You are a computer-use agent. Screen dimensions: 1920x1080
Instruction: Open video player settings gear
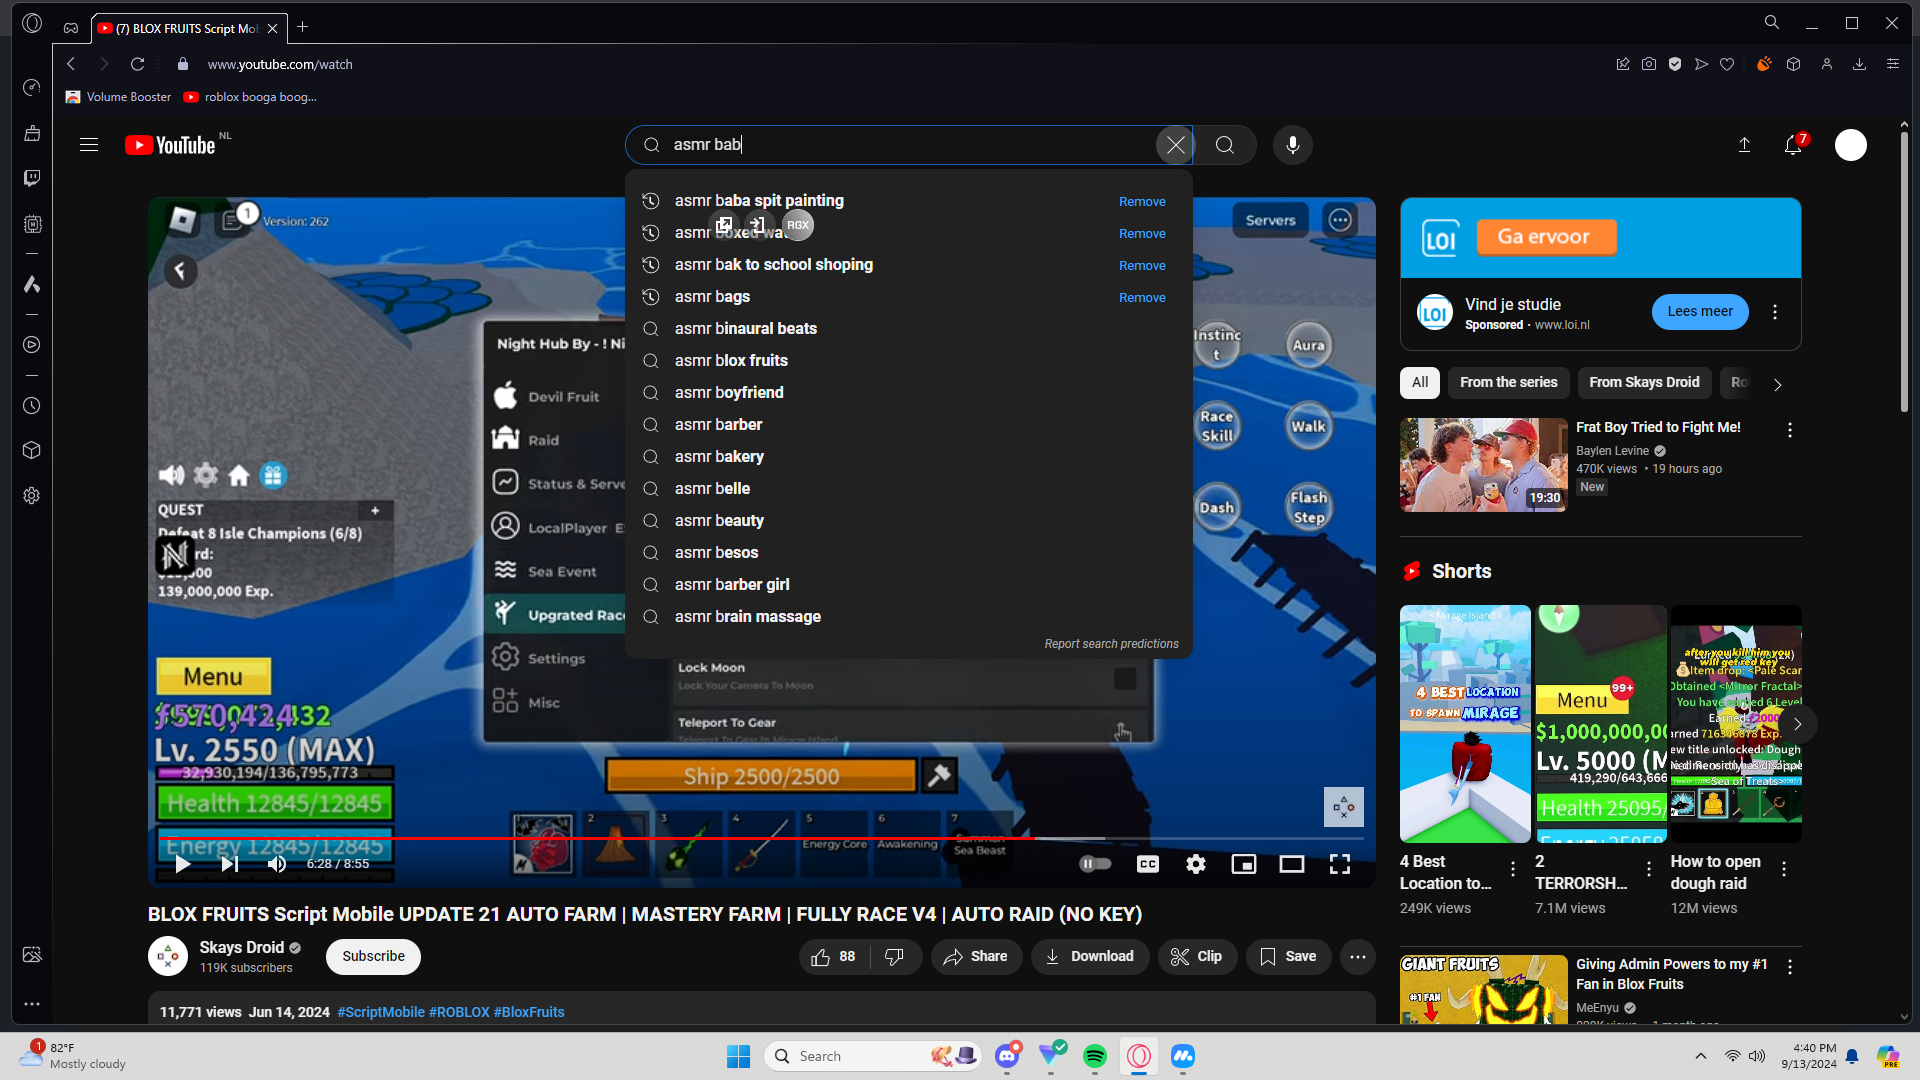click(1196, 864)
